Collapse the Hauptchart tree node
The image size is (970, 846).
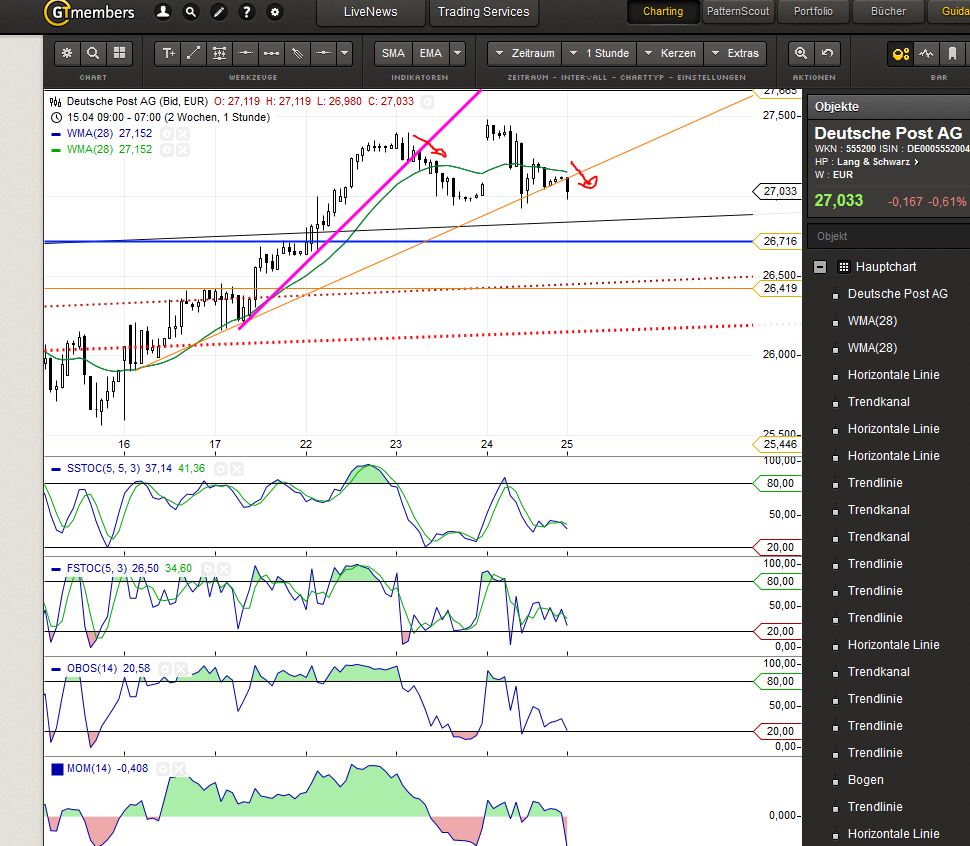pyautogui.click(x=820, y=267)
